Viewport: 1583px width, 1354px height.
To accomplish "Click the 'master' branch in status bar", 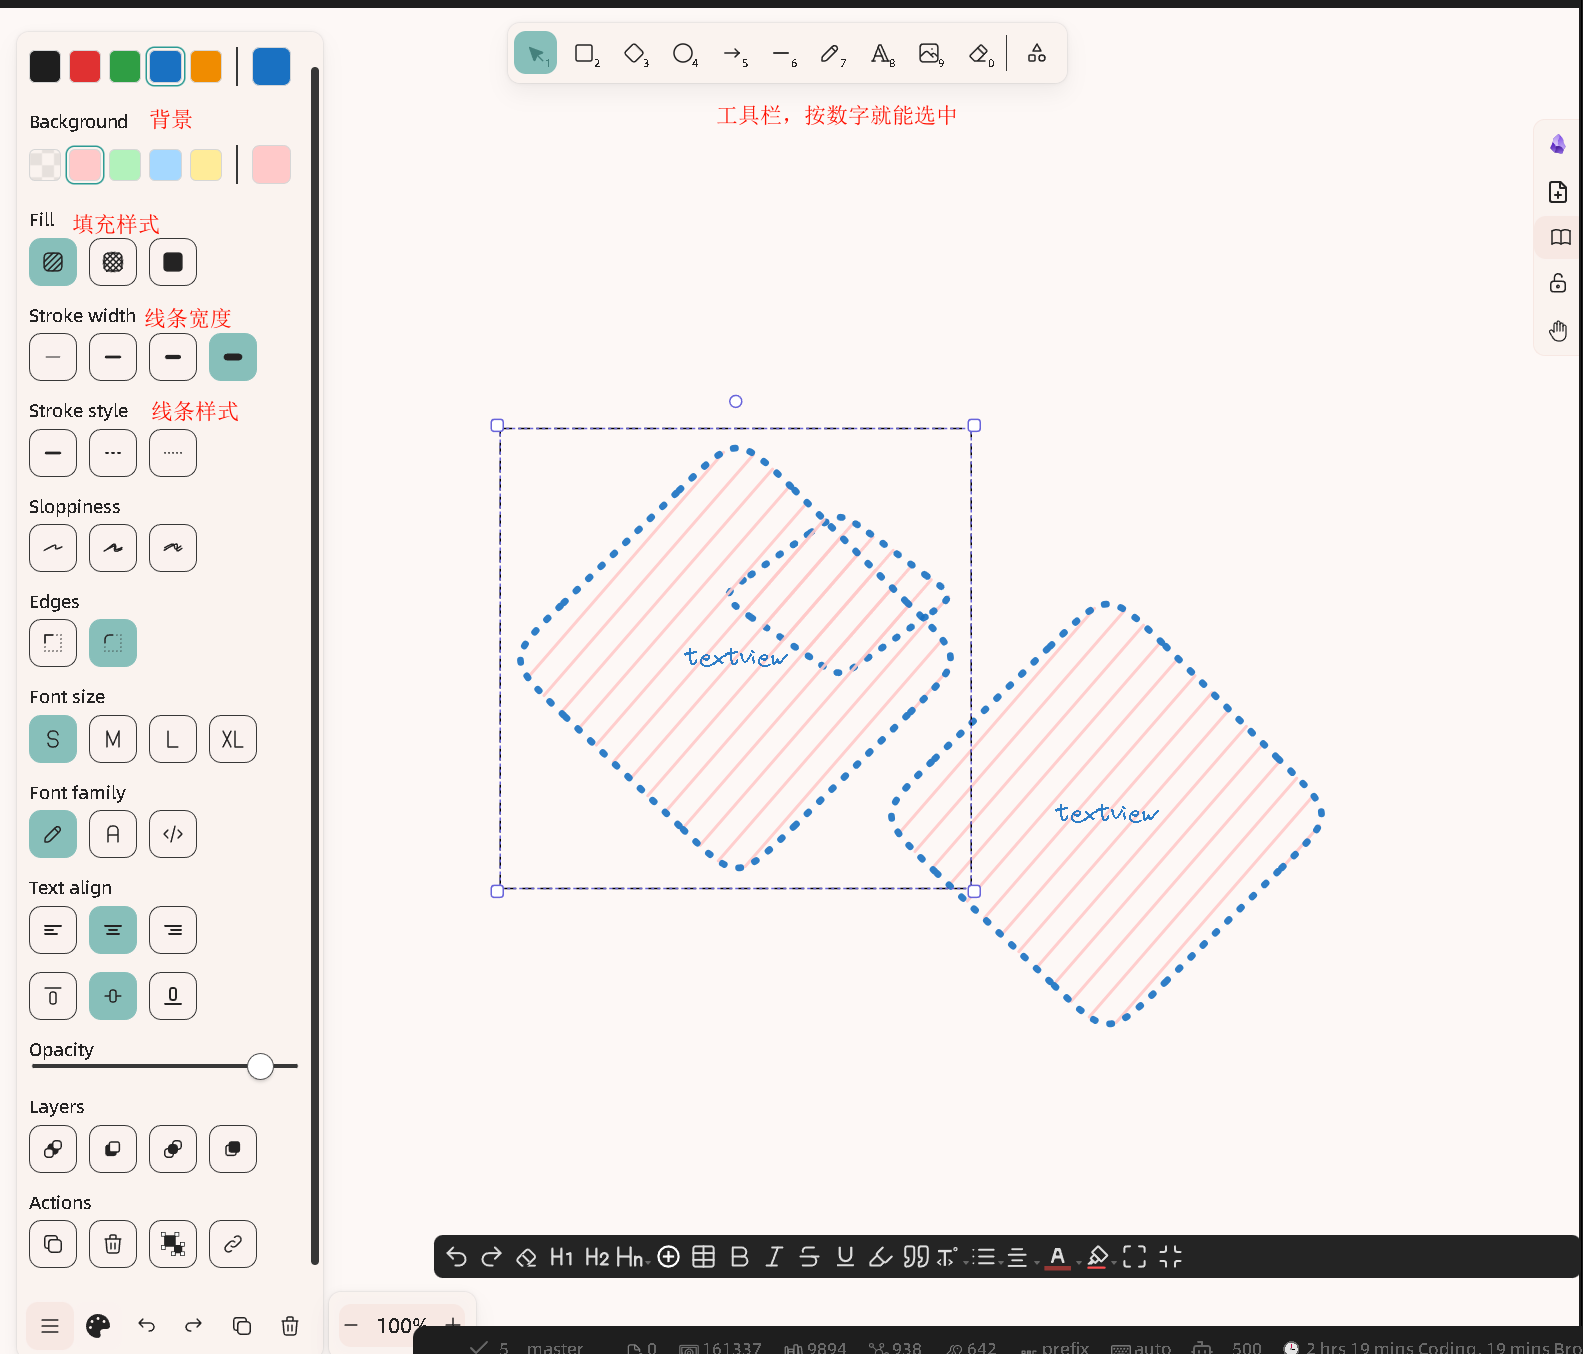I will (555, 1347).
